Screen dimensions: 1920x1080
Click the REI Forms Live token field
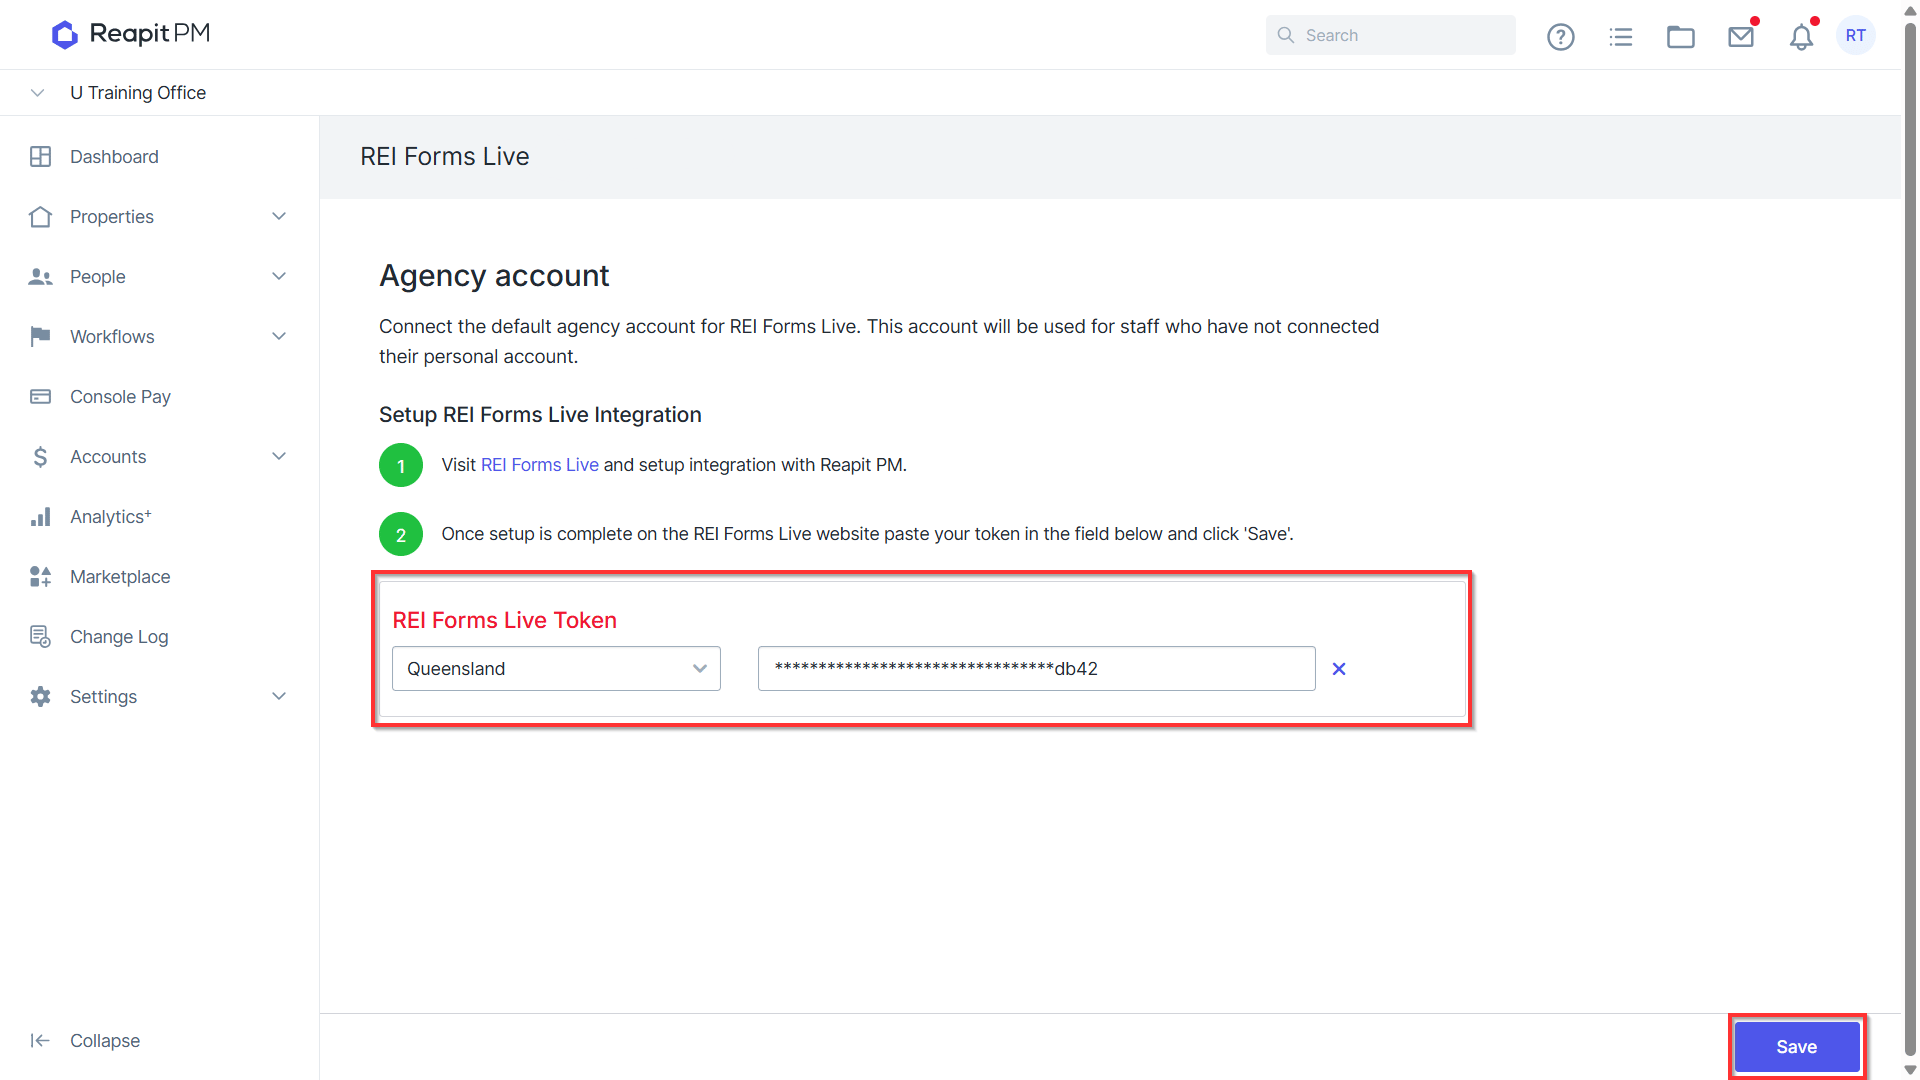(x=1036, y=669)
